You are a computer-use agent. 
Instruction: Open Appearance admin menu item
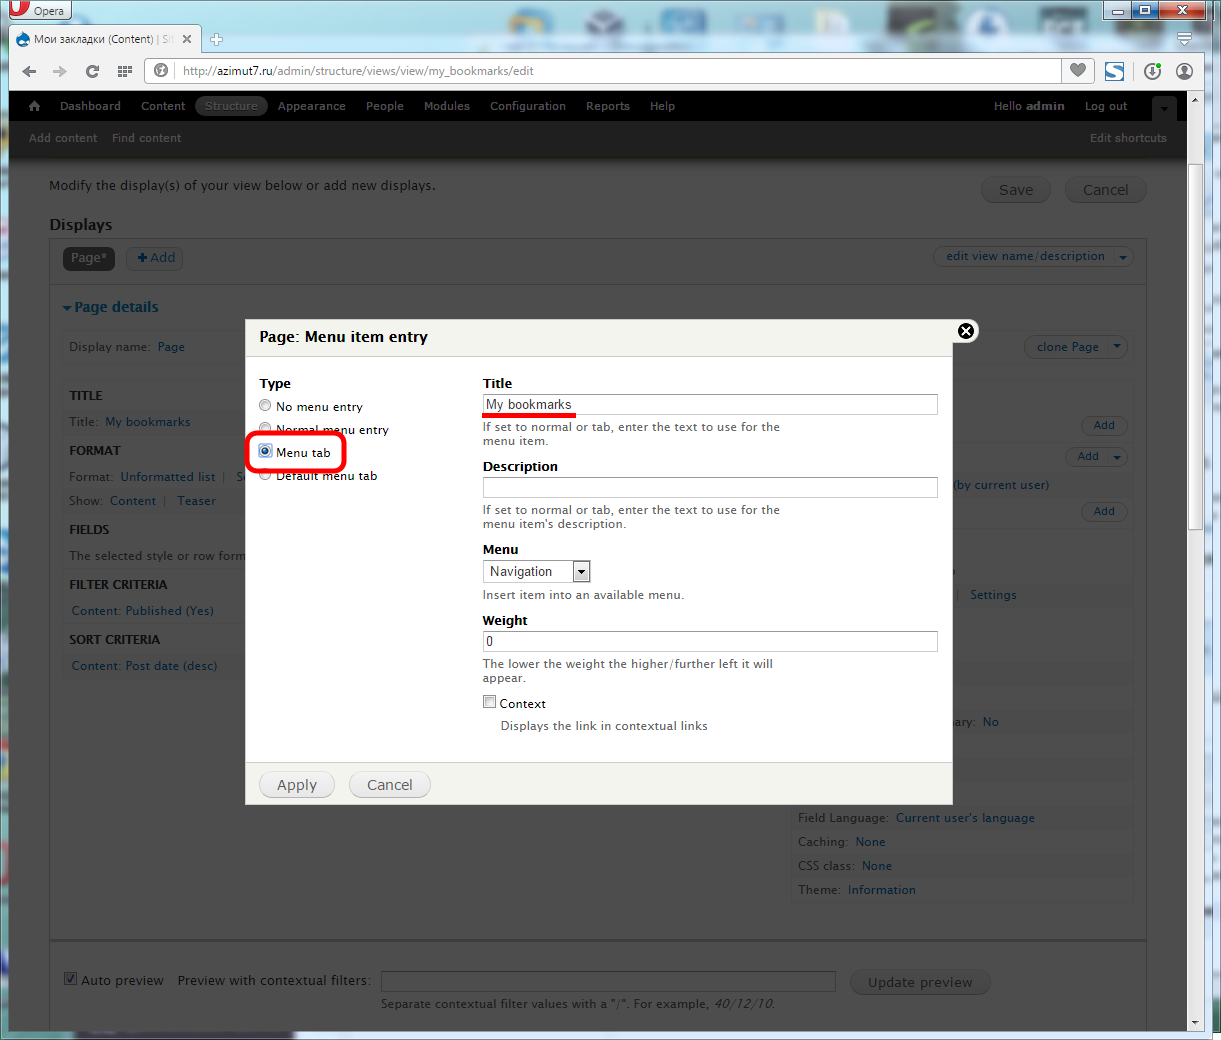(x=312, y=106)
